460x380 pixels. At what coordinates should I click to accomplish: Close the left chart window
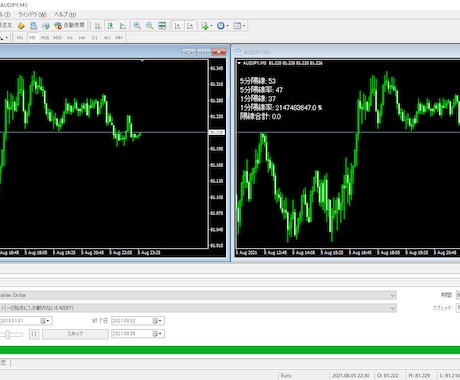[219, 52]
